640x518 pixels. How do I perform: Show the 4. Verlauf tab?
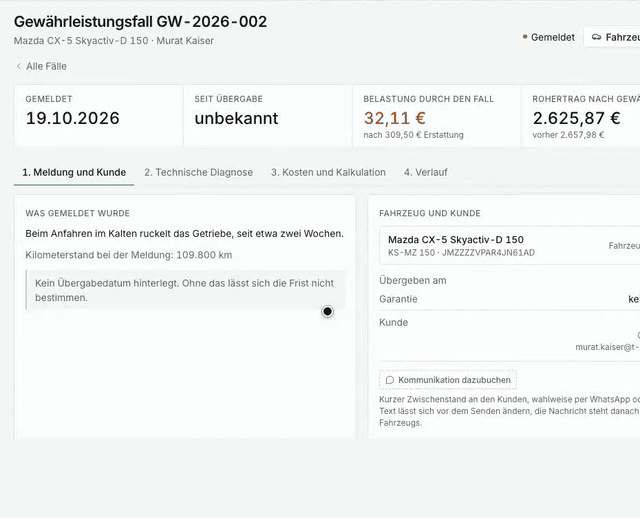pos(426,172)
